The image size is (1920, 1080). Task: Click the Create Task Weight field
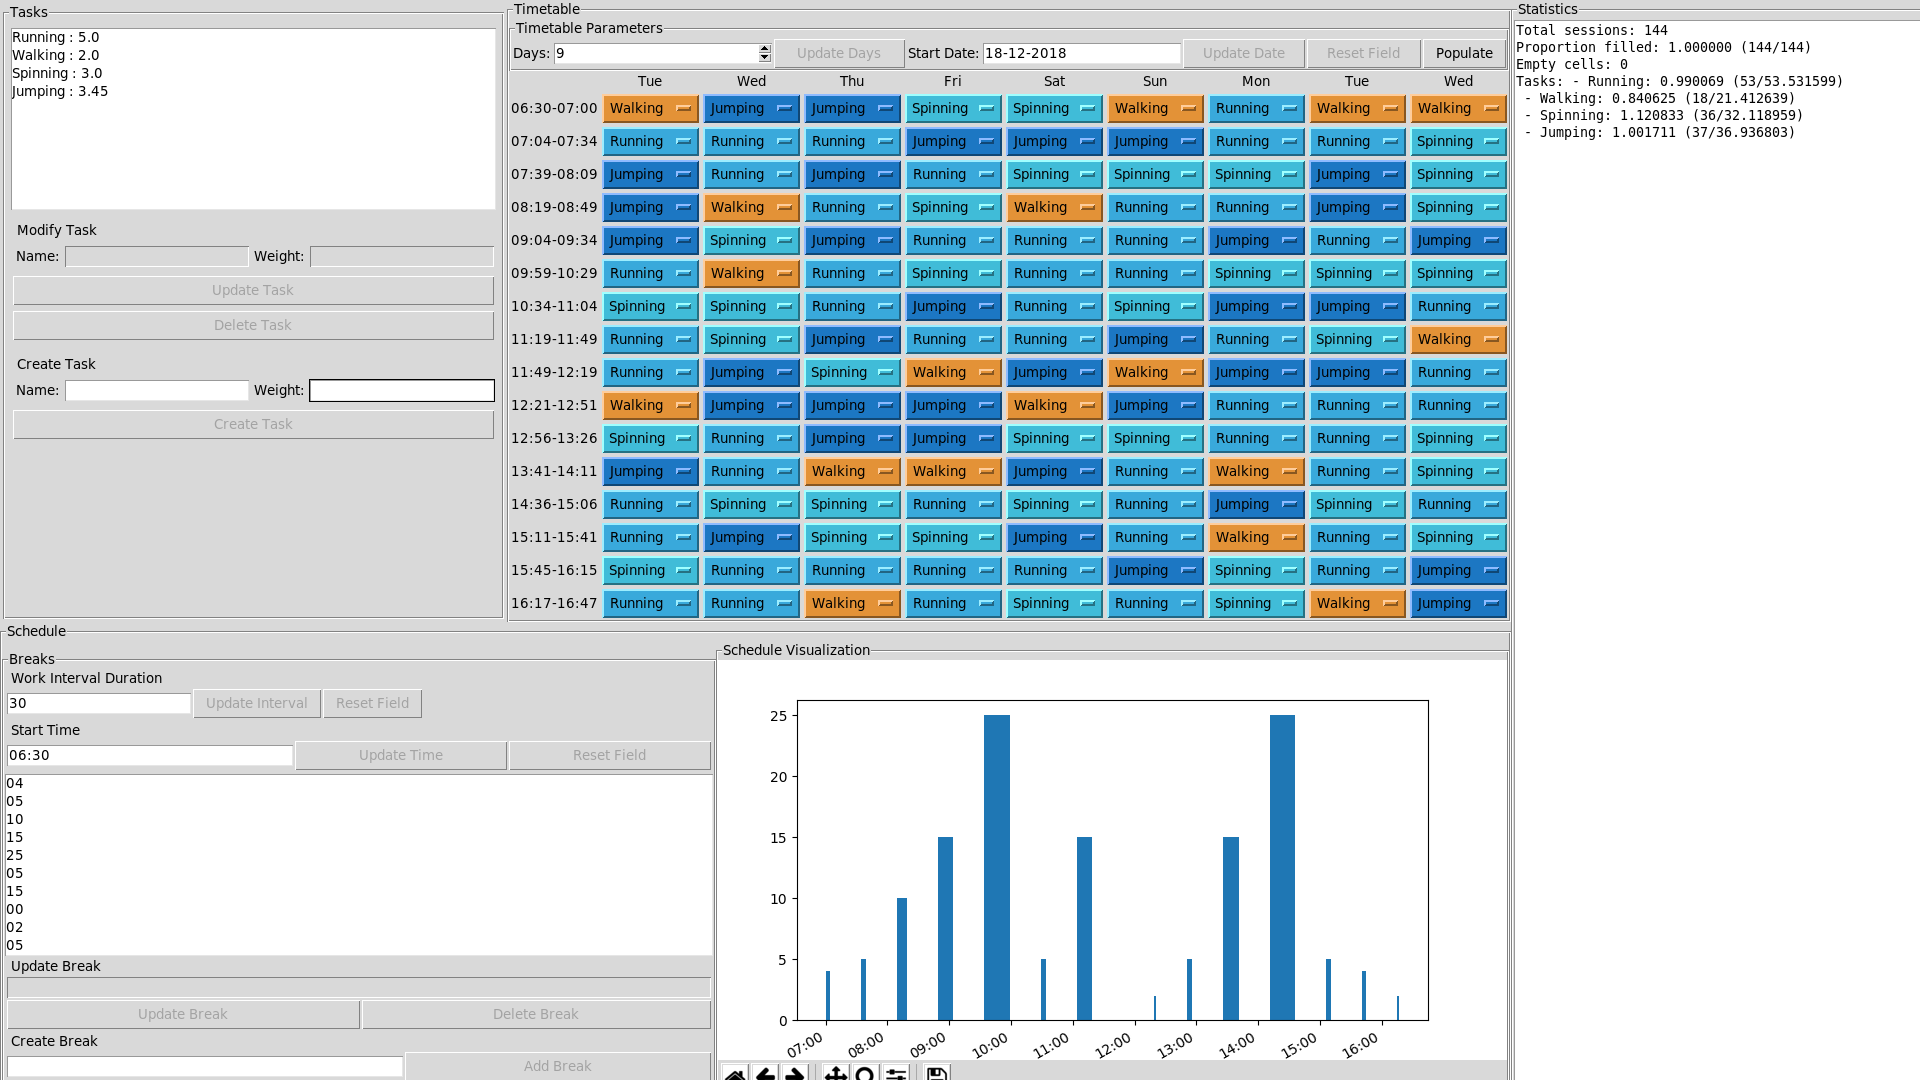pyautogui.click(x=401, y=390)
